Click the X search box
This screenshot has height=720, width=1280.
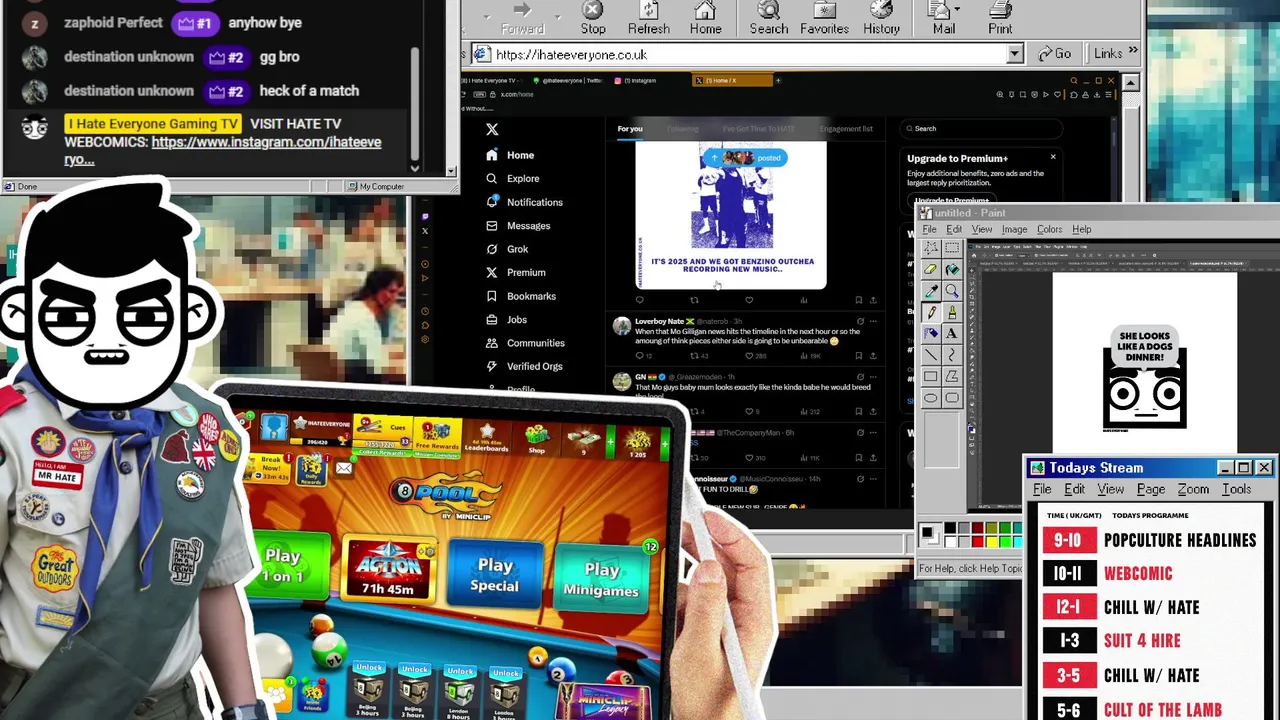point(980,128)
